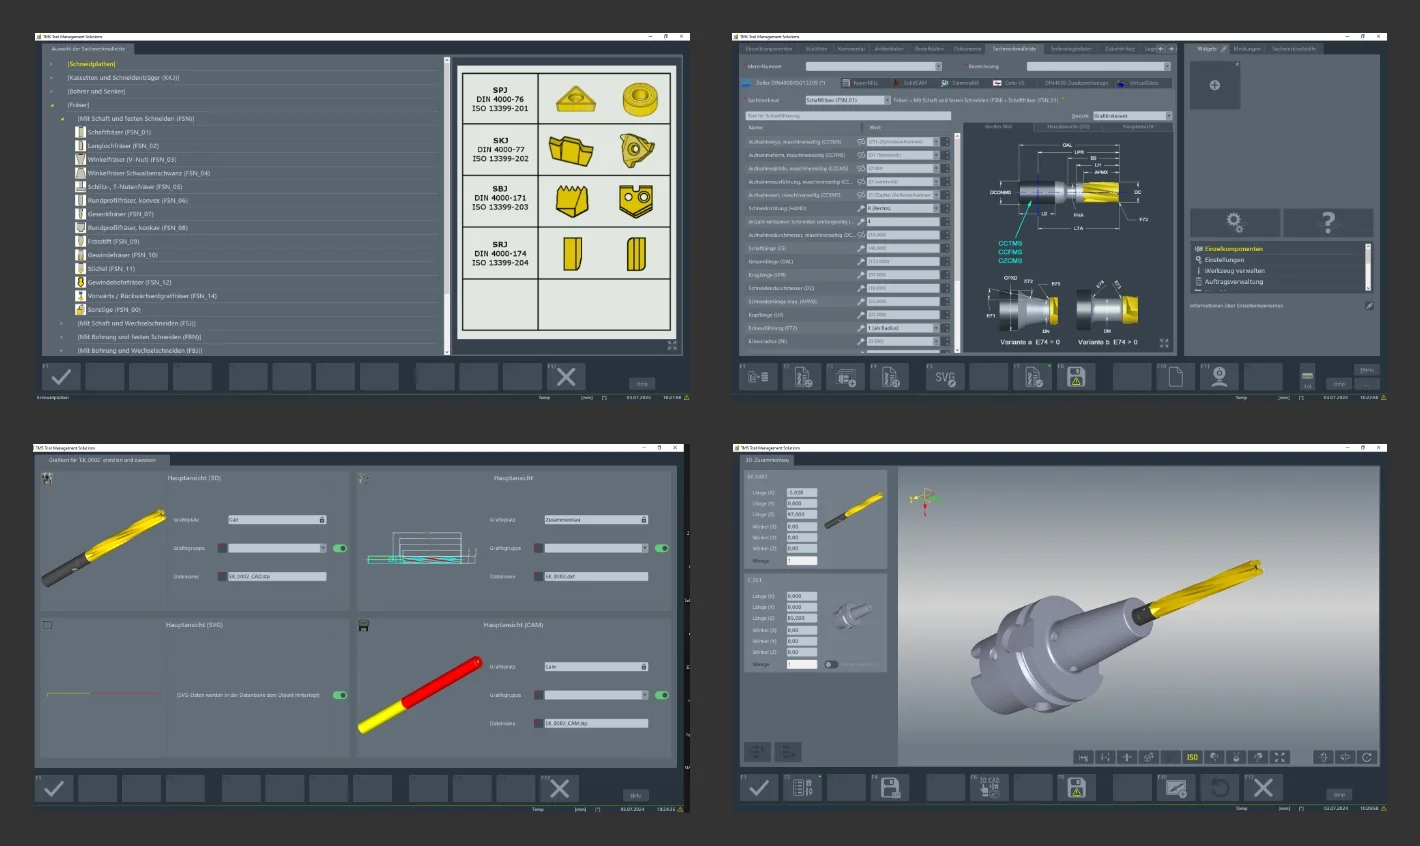Toggle the Hauptansicht (3D) green switch off
1420x846 pixels.
click(340, 548)
